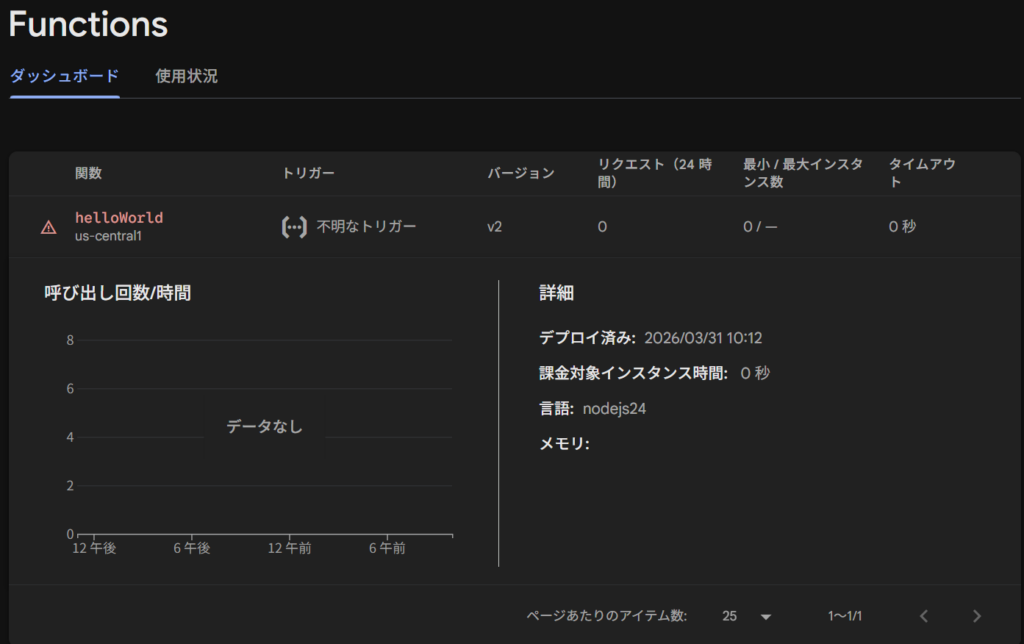Click the warning triangle icon beside helloWorld
The image size is (1024, 644).
pos(48,227)
